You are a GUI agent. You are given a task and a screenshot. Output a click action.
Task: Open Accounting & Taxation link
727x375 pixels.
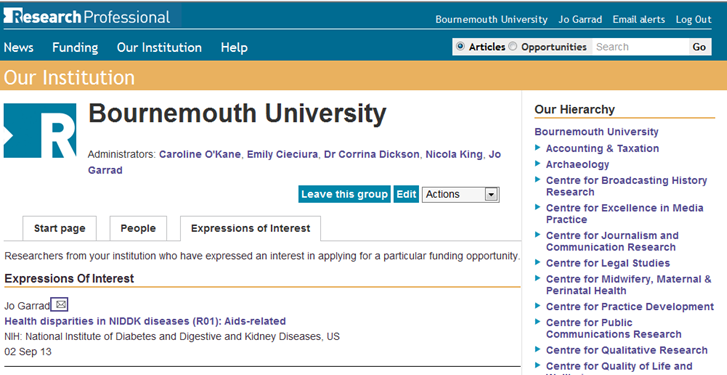tap(602, 148)
